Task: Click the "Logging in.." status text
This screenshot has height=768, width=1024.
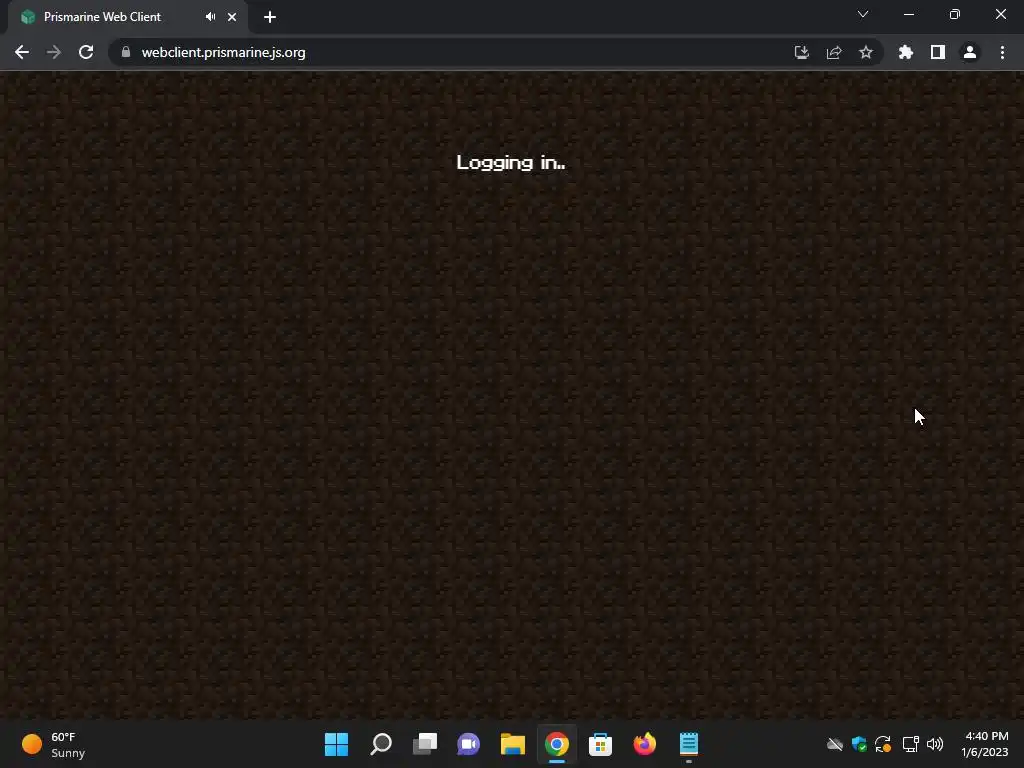Action: click(x=511, y=163)
